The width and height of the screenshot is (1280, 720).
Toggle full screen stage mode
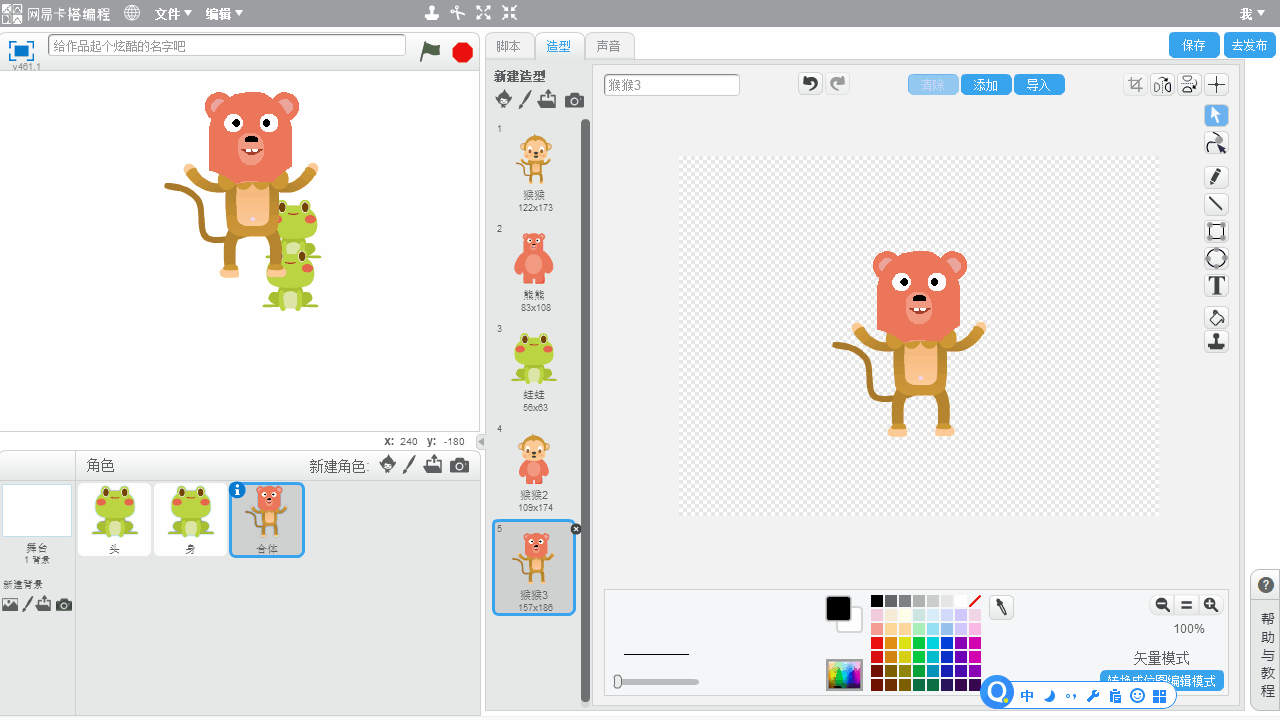tap(22, 50)
